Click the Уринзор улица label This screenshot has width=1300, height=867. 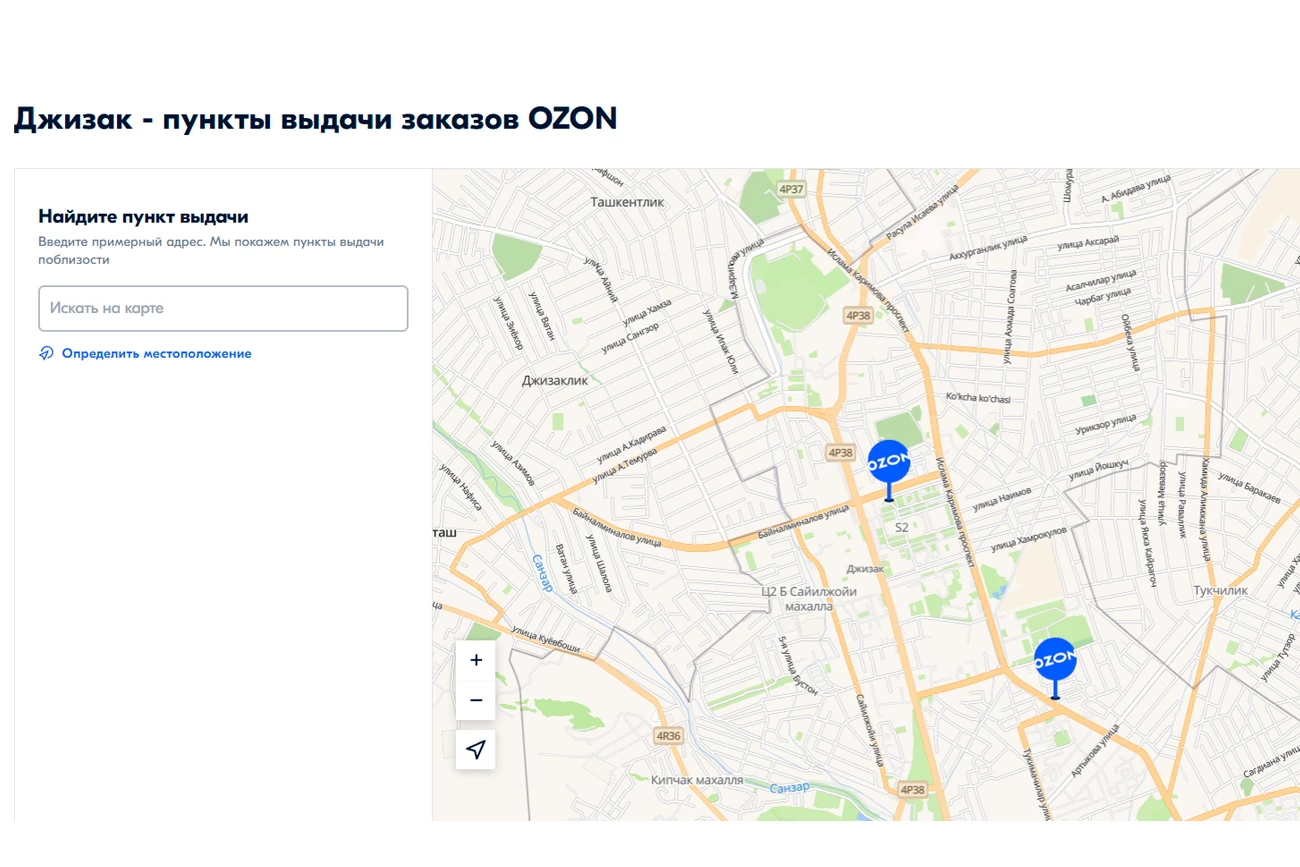click(x=1105, y=424)
